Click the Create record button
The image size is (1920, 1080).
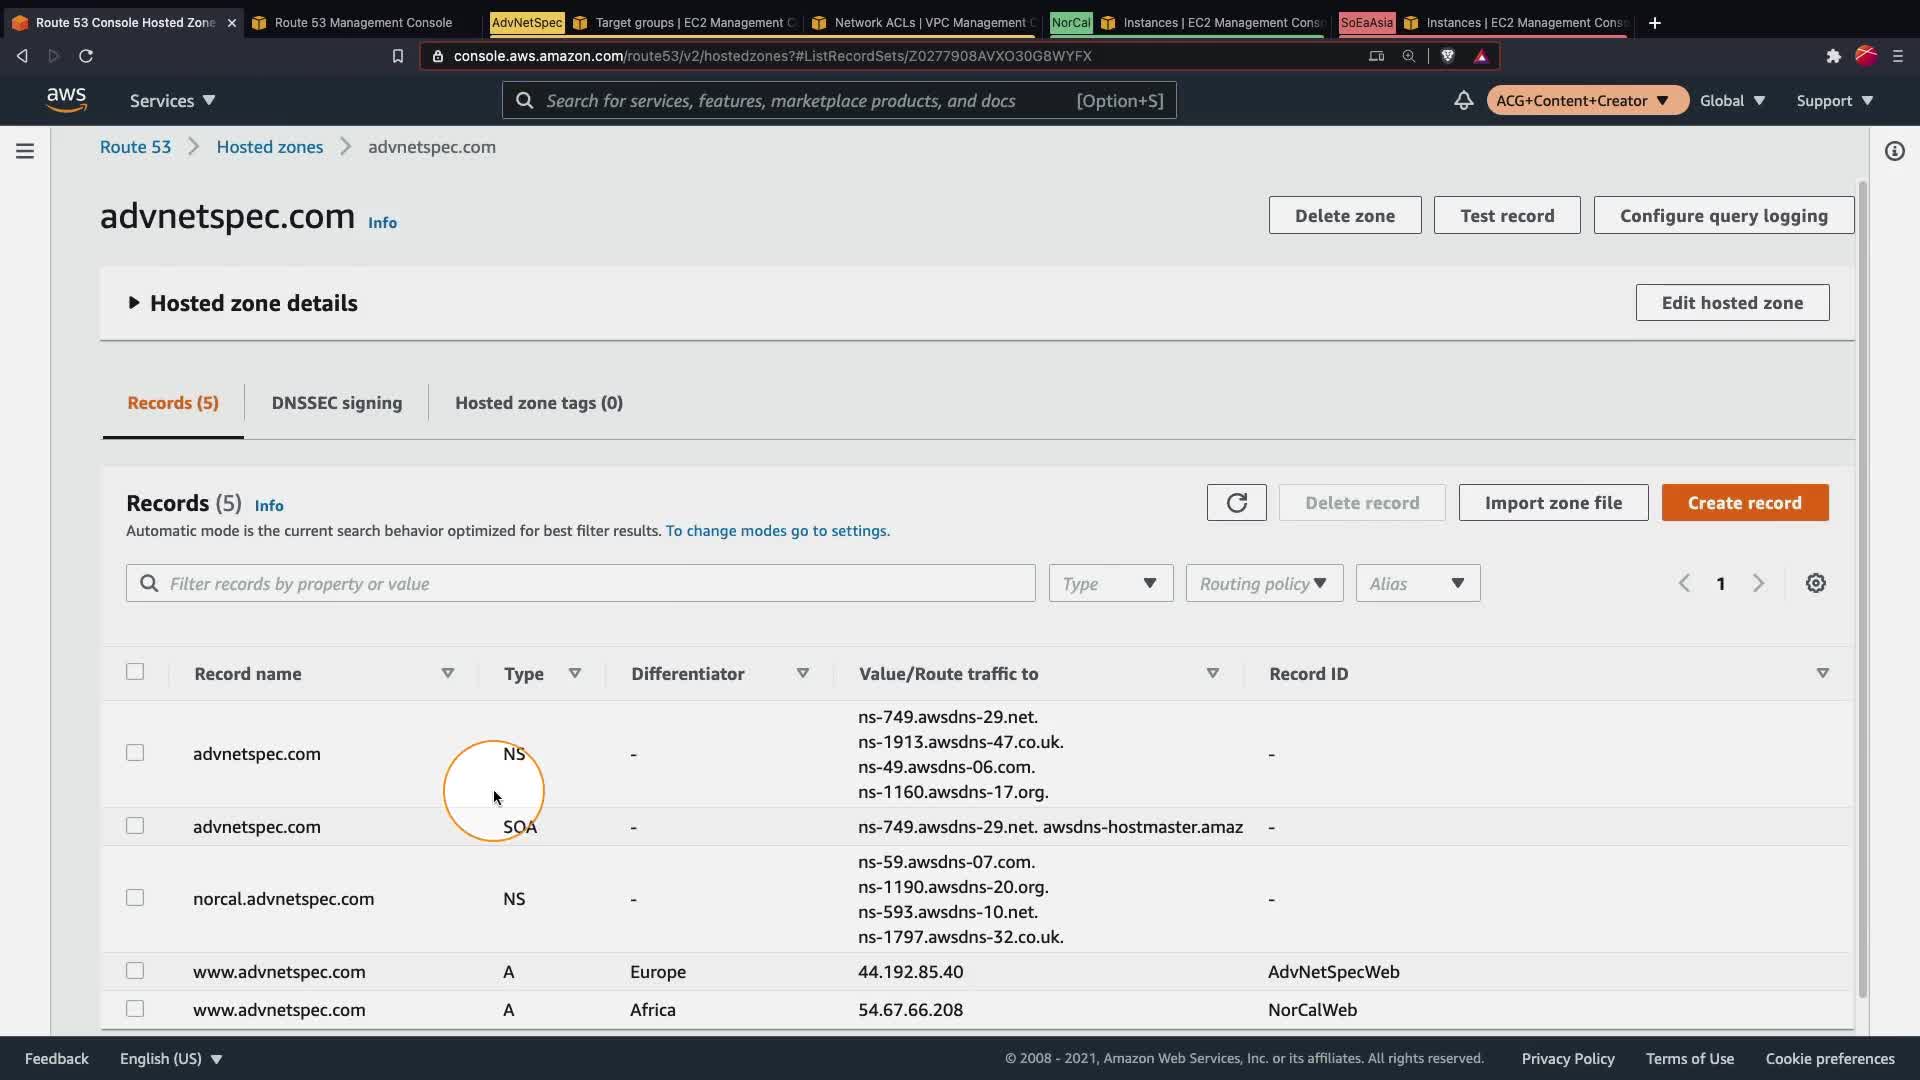(x=1744, y=503)
